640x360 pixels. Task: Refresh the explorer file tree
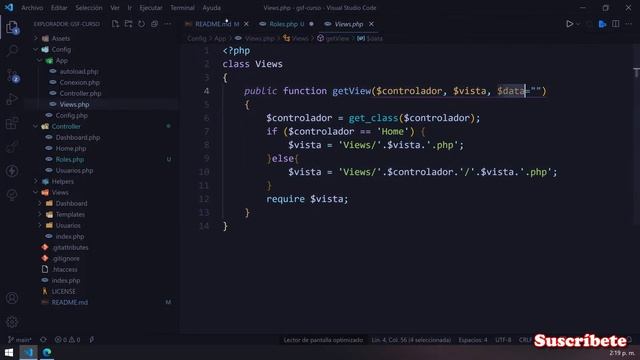coord(141,24)
